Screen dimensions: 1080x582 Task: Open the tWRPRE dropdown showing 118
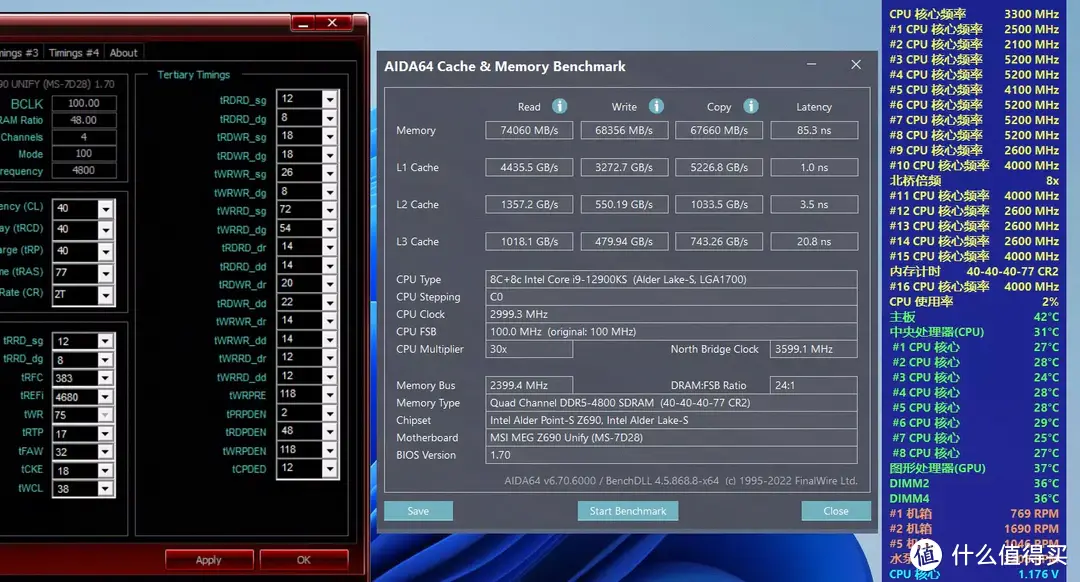click(x=330, y=395)
